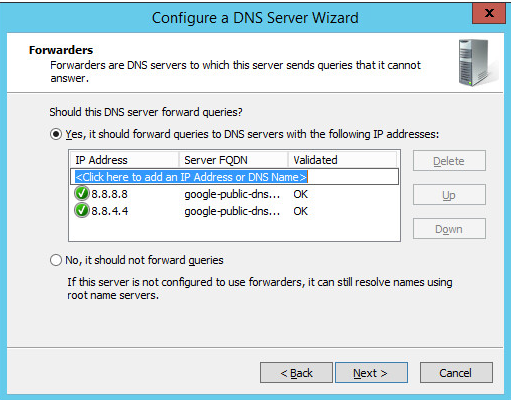Click Server FQDN value in the 8.8.8.8 row
Image resolution: width=511 pixels, height=400 pixels.
232,194
